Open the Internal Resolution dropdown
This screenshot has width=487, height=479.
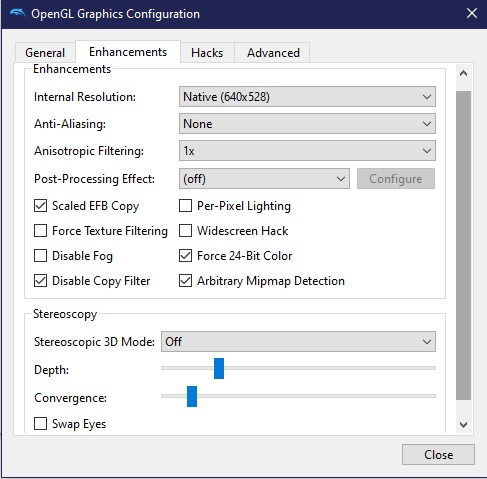[x=307, y=97]
